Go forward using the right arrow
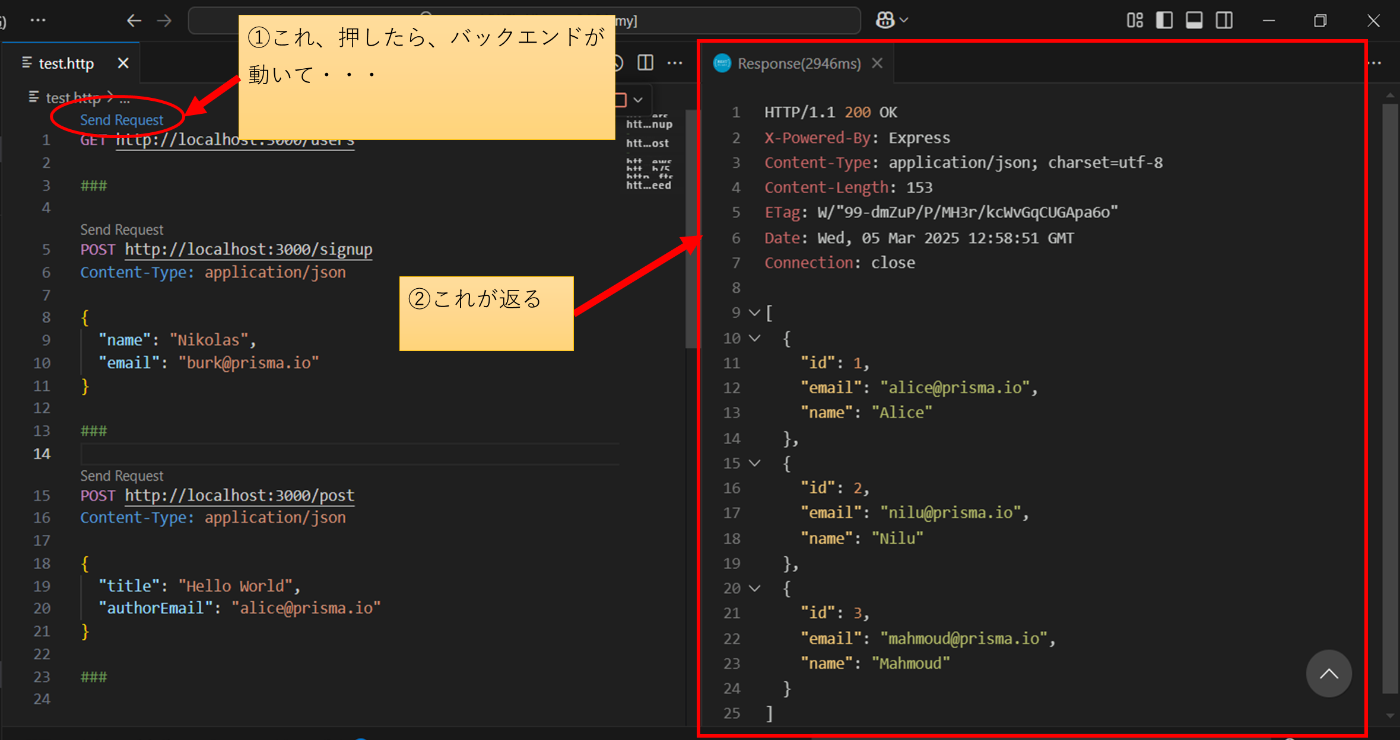The width and height of the screenshot is (1400, 740). click(165, 20)
